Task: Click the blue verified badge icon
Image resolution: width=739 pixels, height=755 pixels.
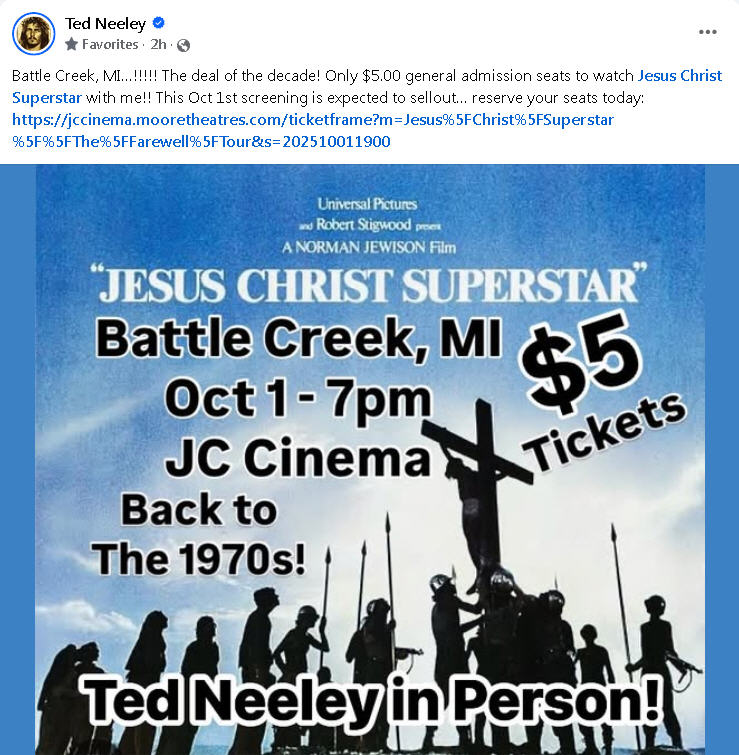Action: 159,23
